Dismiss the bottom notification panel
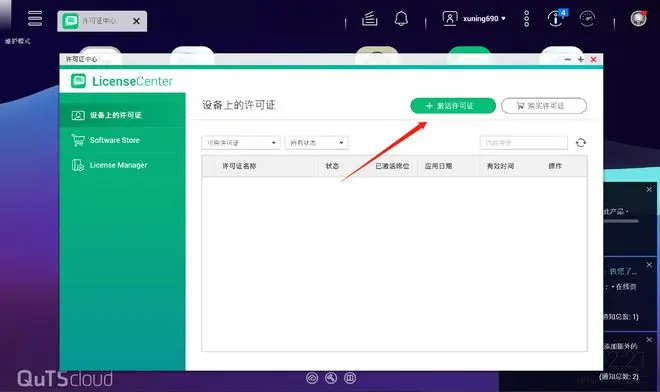 point(649,340)
